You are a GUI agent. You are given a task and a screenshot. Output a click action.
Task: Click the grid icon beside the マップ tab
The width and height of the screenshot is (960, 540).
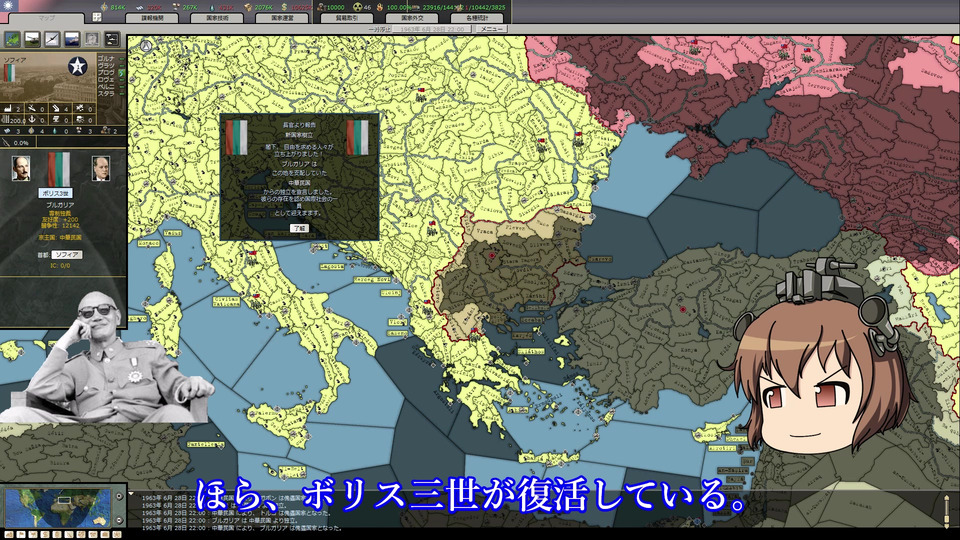point(97,17)
